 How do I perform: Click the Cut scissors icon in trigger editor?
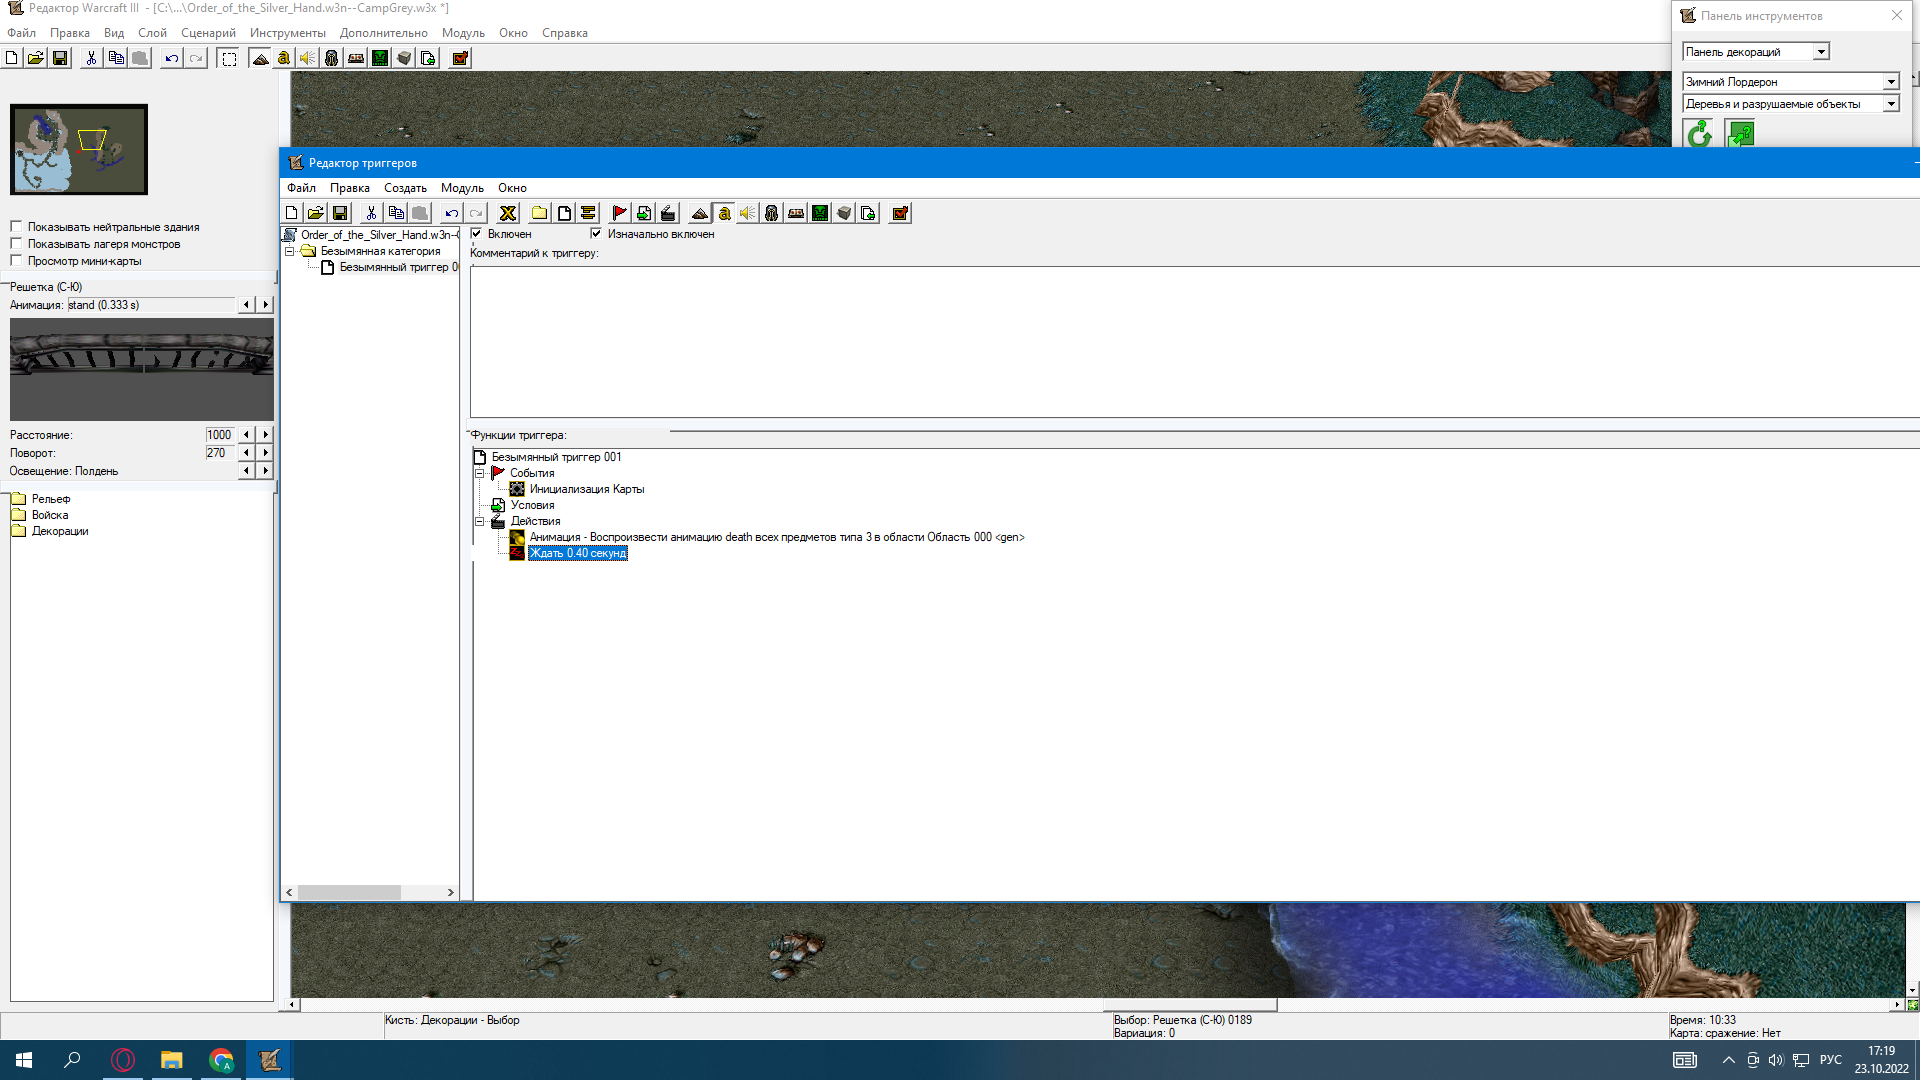[x=371, y=213]
